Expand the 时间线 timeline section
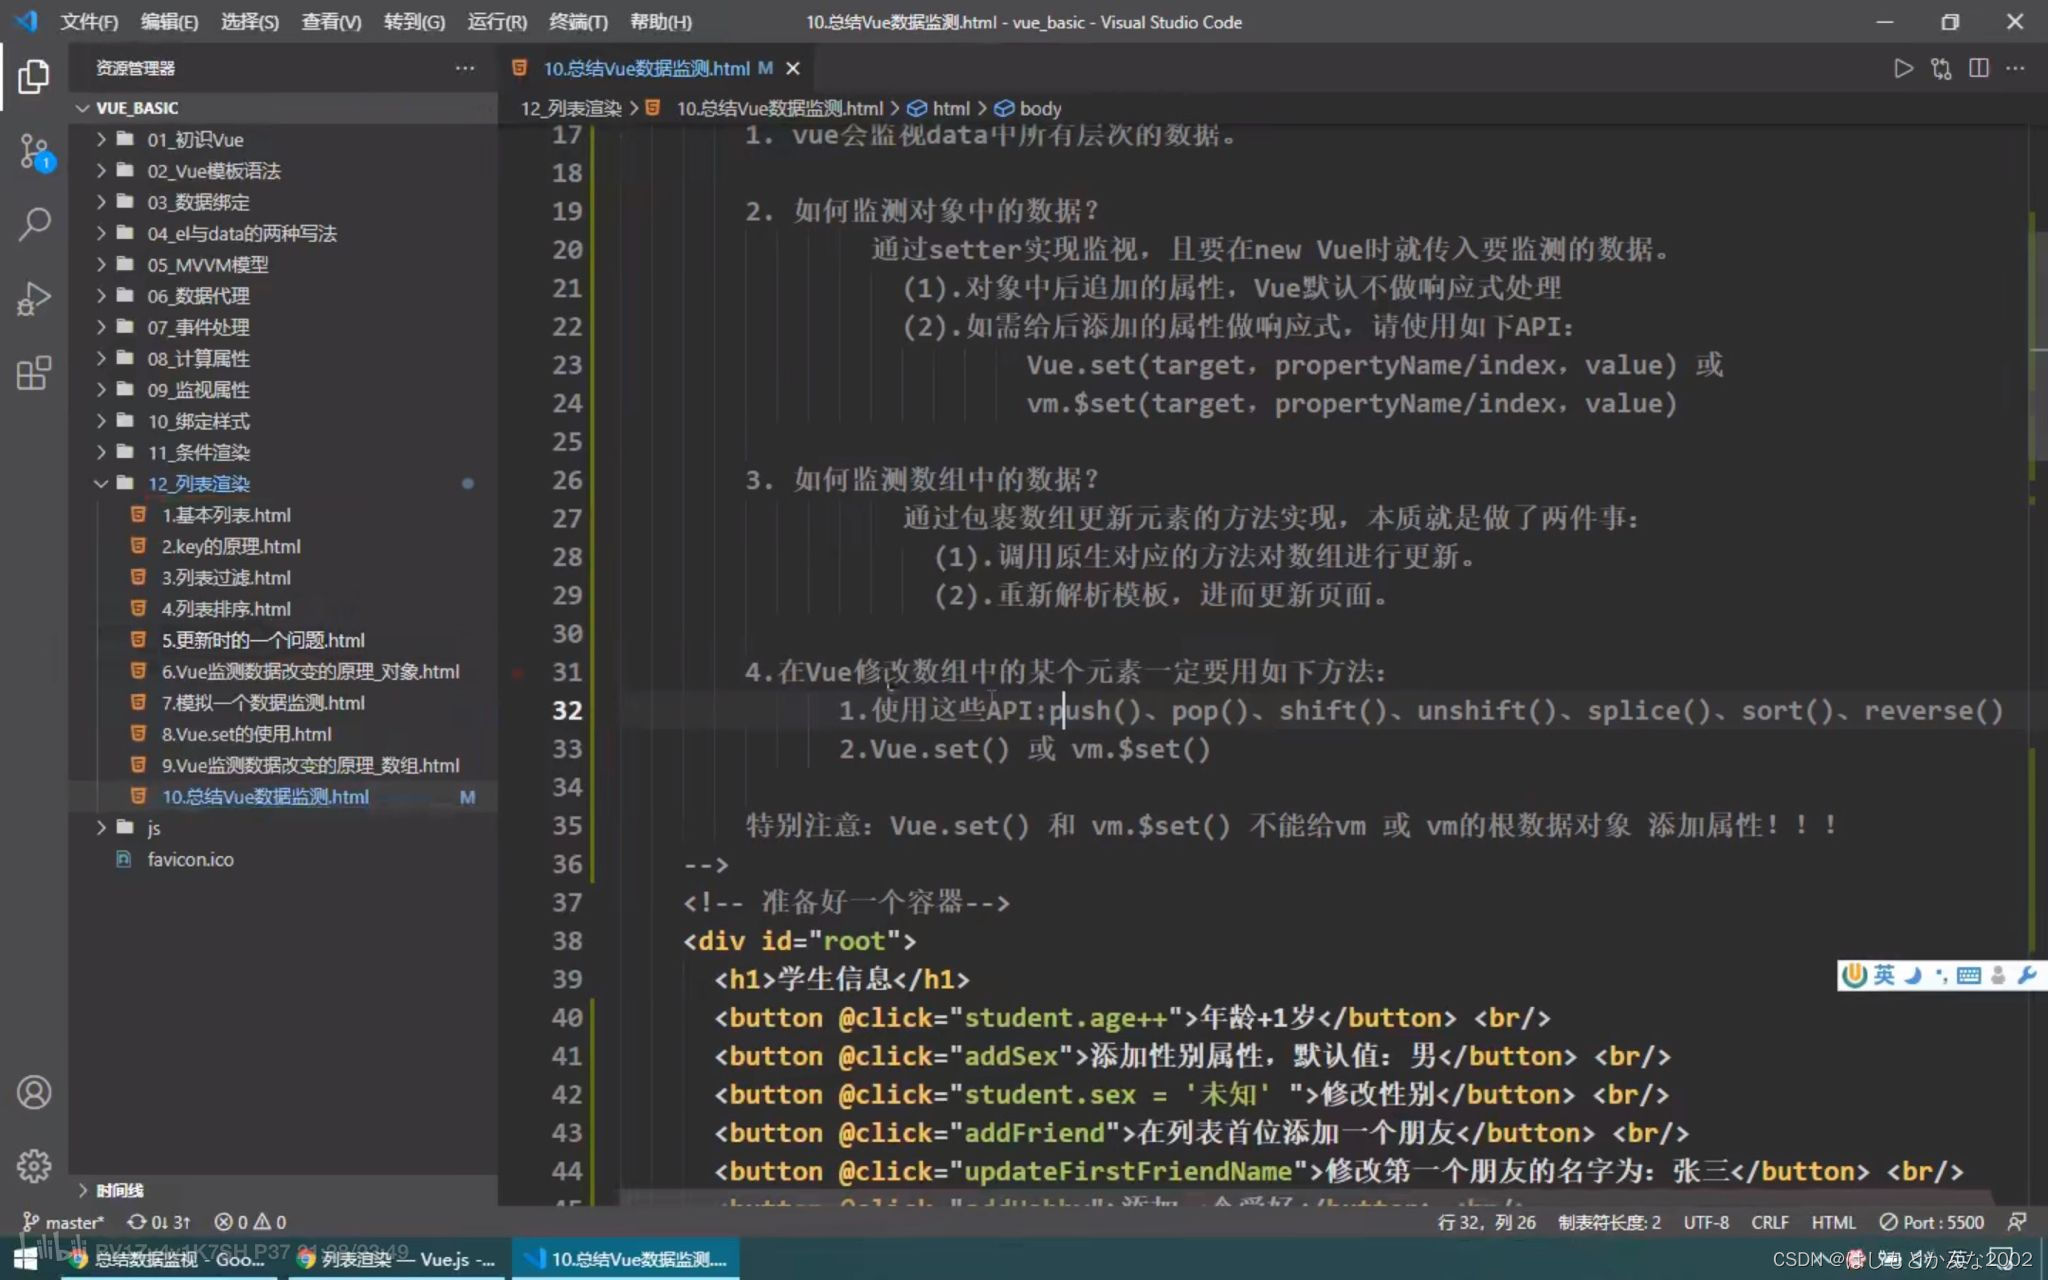This screenshot has height=1280, width=2048. click(x=118, y=1190)
